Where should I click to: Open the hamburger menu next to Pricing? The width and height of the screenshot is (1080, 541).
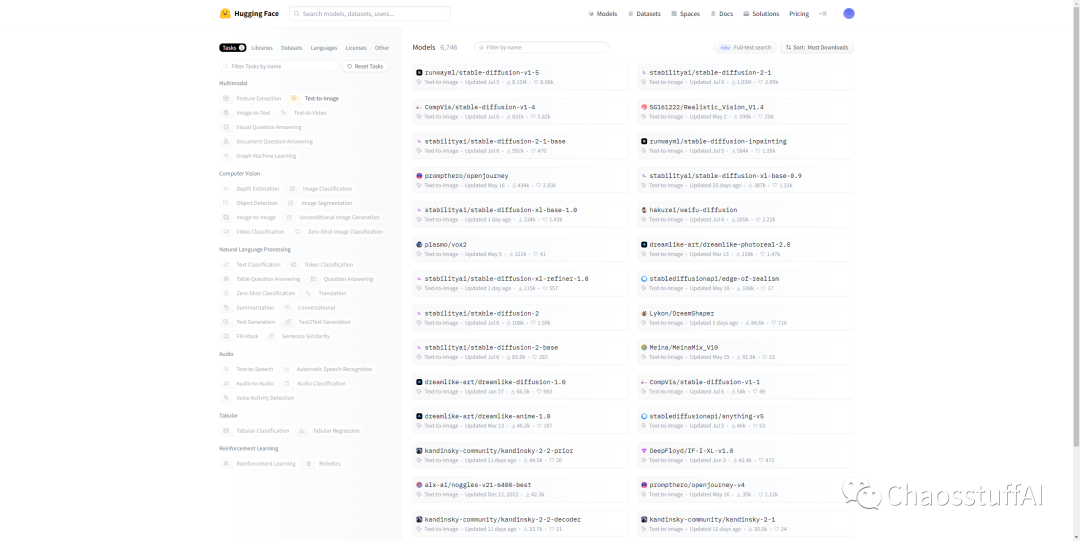coord(822,14)
